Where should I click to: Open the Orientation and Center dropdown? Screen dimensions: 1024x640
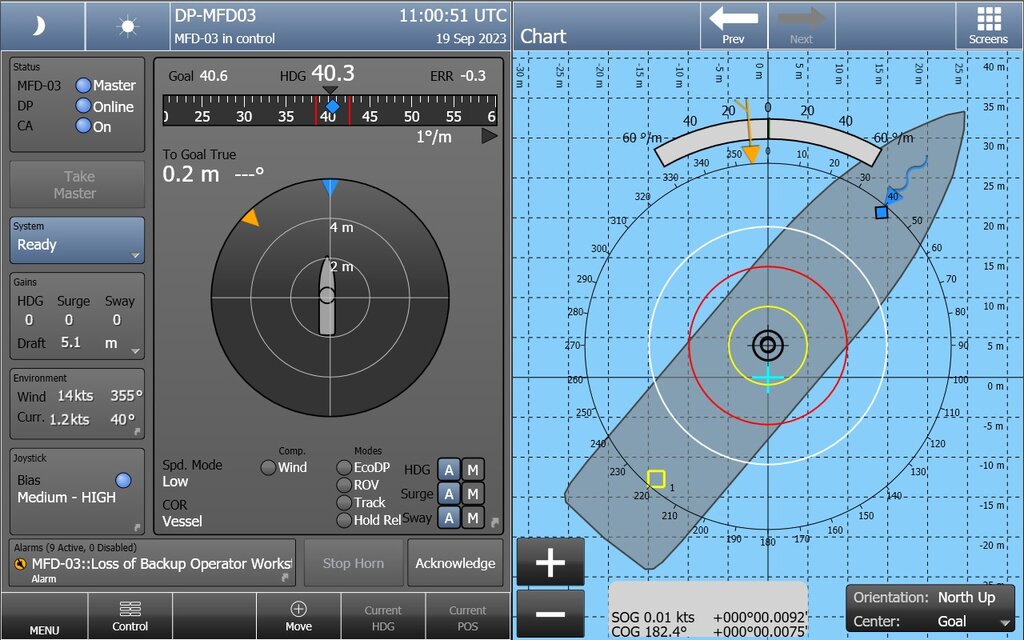pyautogui.click(x=930, y=609)
